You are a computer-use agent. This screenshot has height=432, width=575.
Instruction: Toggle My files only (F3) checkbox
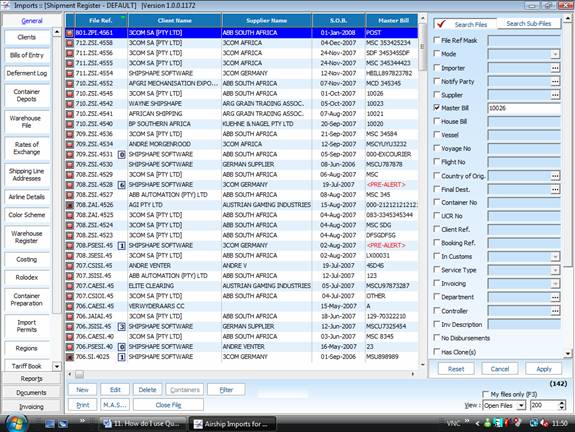point(486,394)
